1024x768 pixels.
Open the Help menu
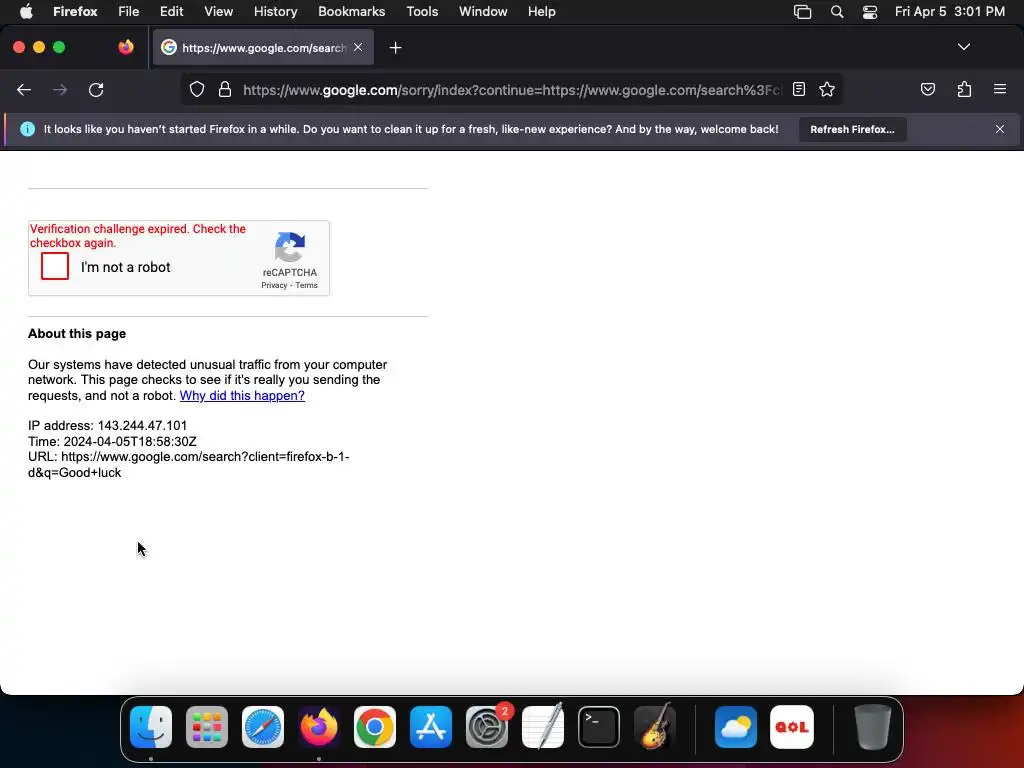click(x=541, y=12)
